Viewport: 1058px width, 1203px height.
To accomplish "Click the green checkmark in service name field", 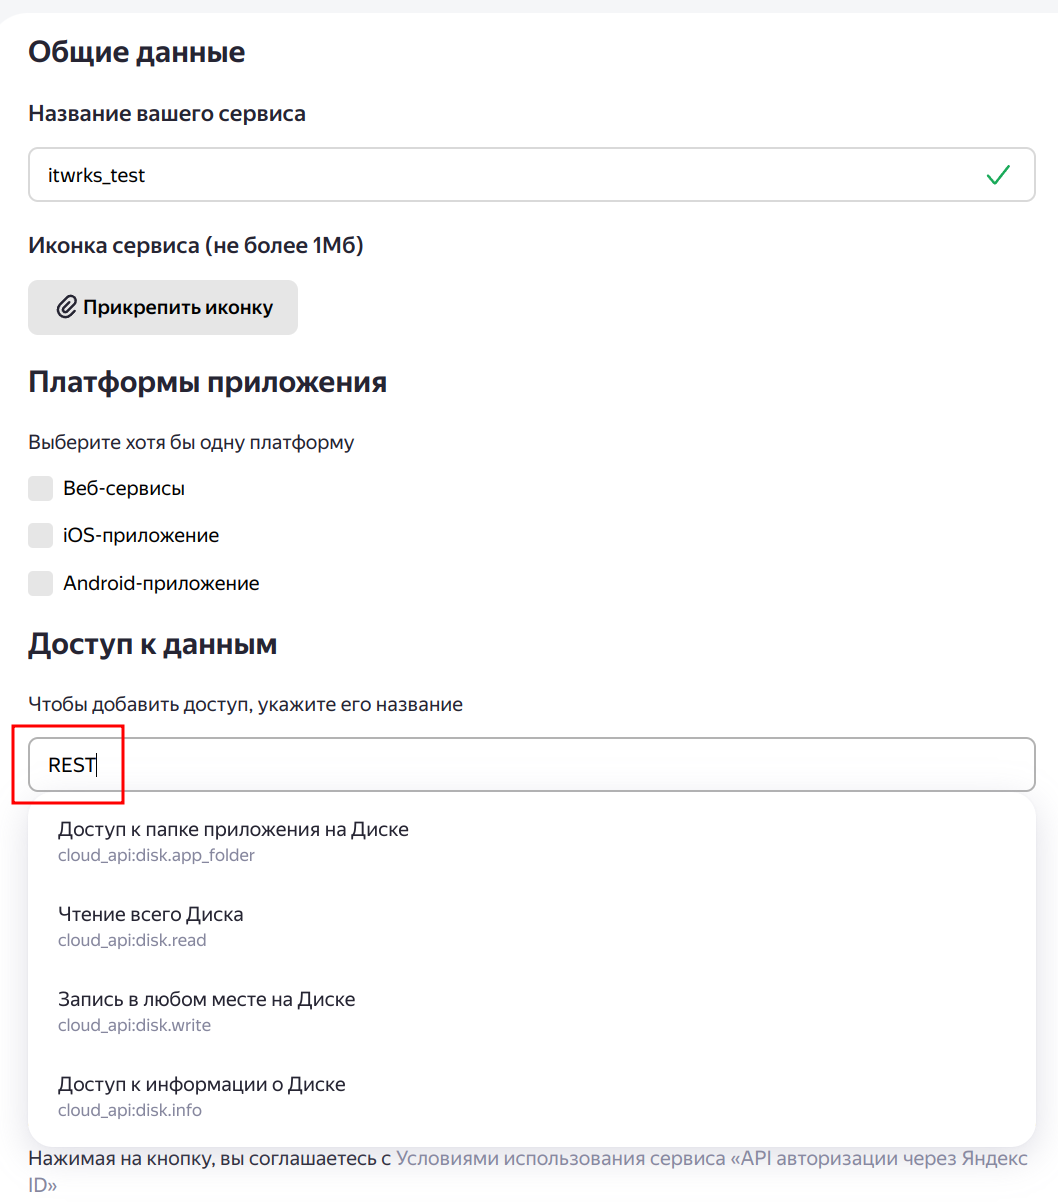I will [997, 176].
